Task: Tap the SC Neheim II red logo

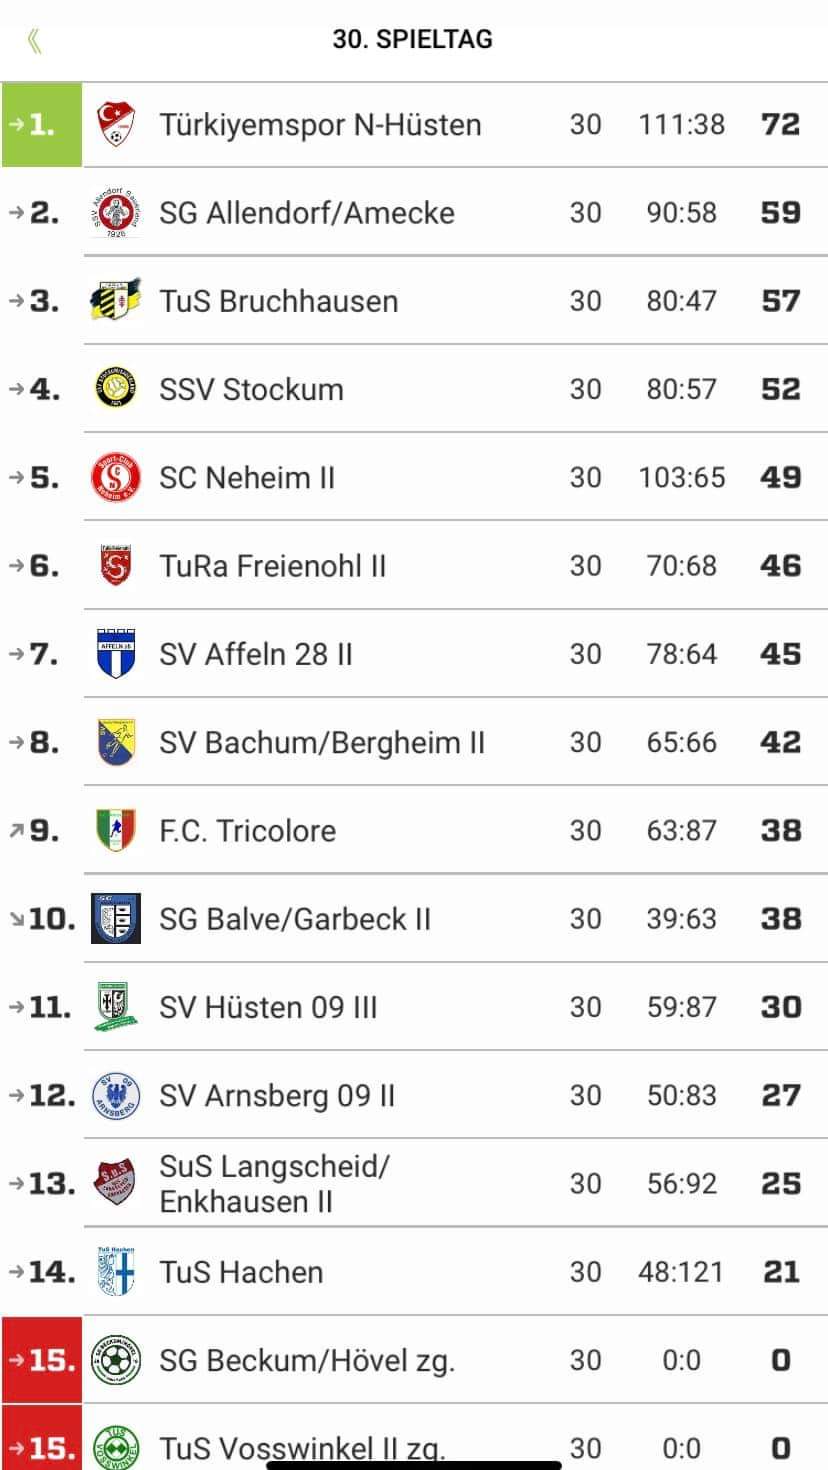Action: point(115,477)
